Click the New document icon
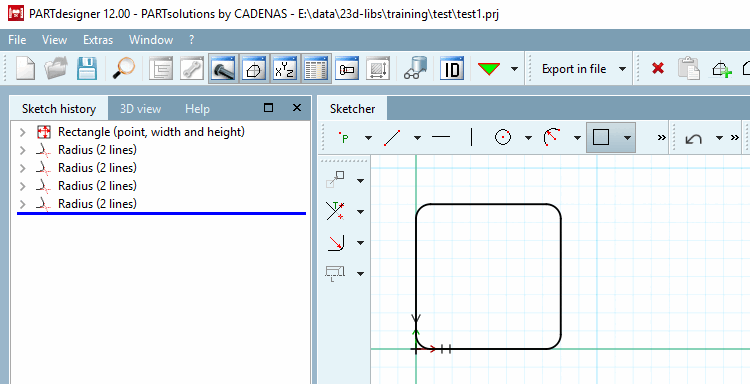 point(25,68)
